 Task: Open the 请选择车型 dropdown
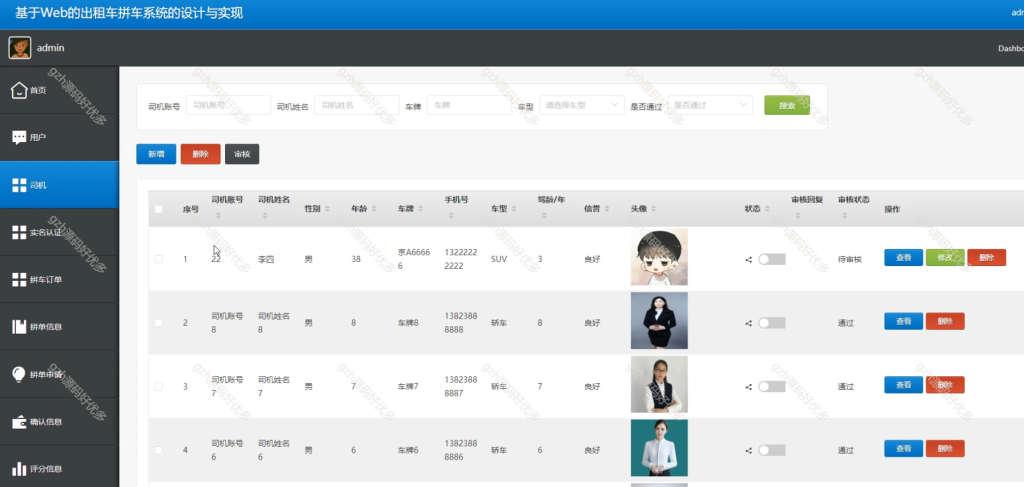[582, 105]
